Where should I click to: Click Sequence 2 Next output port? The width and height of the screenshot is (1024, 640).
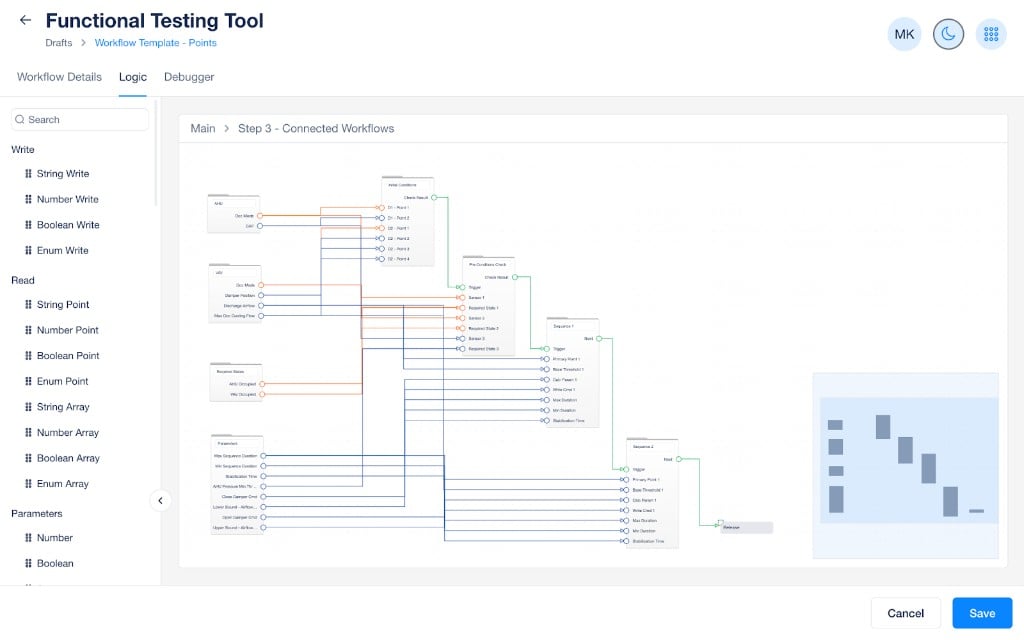coord(679,459)
